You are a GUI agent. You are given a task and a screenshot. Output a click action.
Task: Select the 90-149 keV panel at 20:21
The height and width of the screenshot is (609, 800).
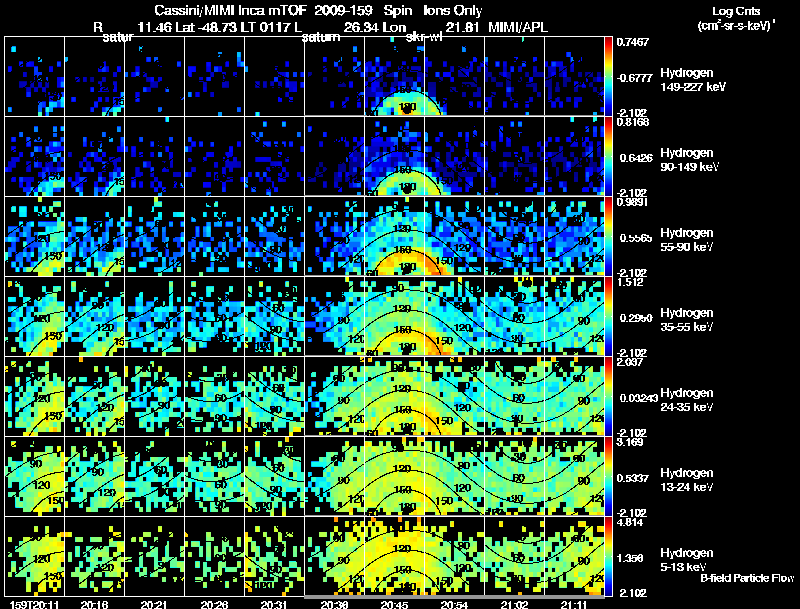coord(155,157)
